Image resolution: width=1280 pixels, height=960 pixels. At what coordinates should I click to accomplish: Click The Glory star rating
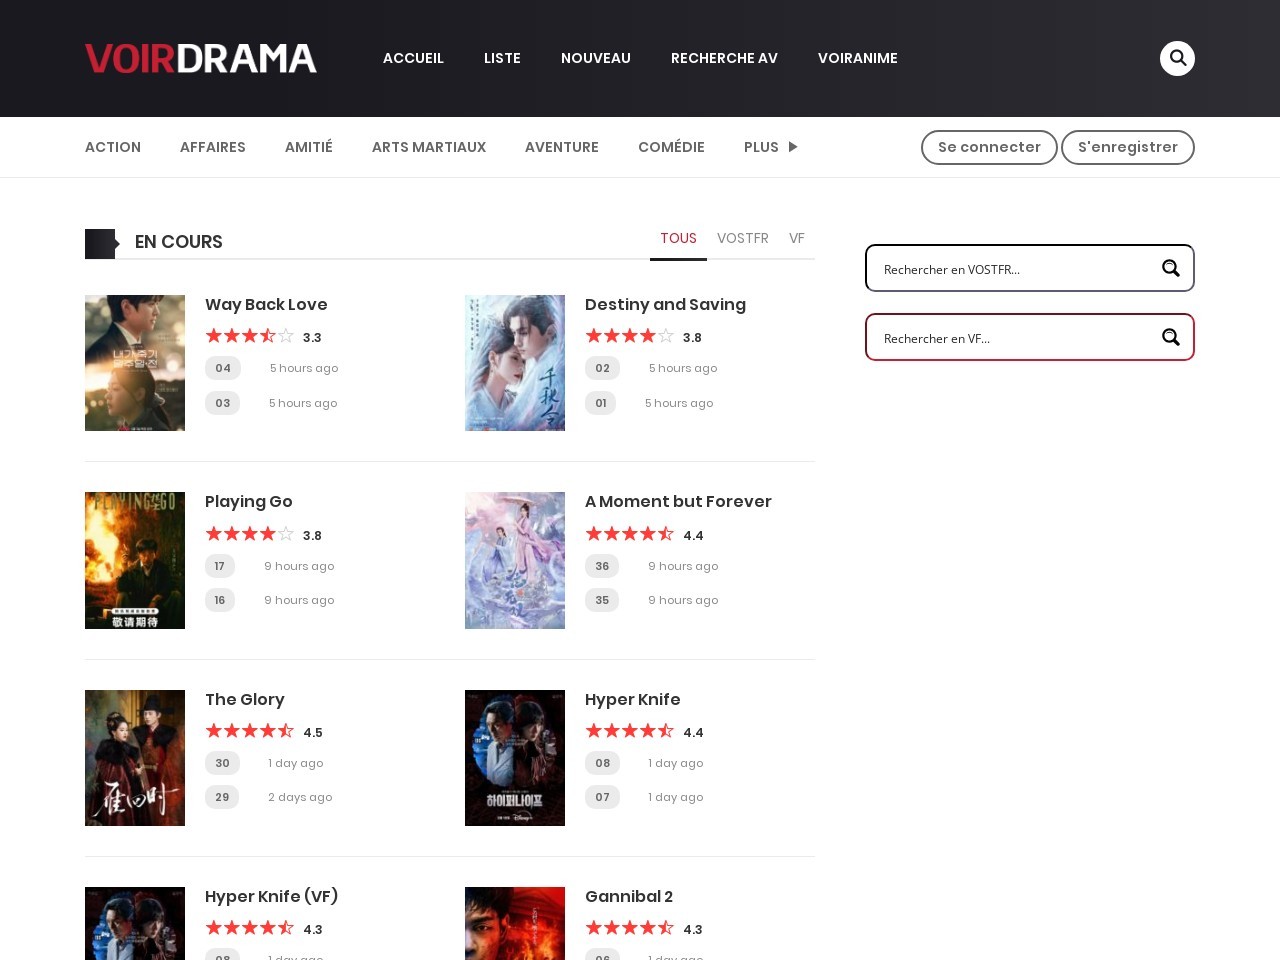[x=250, y=731]
